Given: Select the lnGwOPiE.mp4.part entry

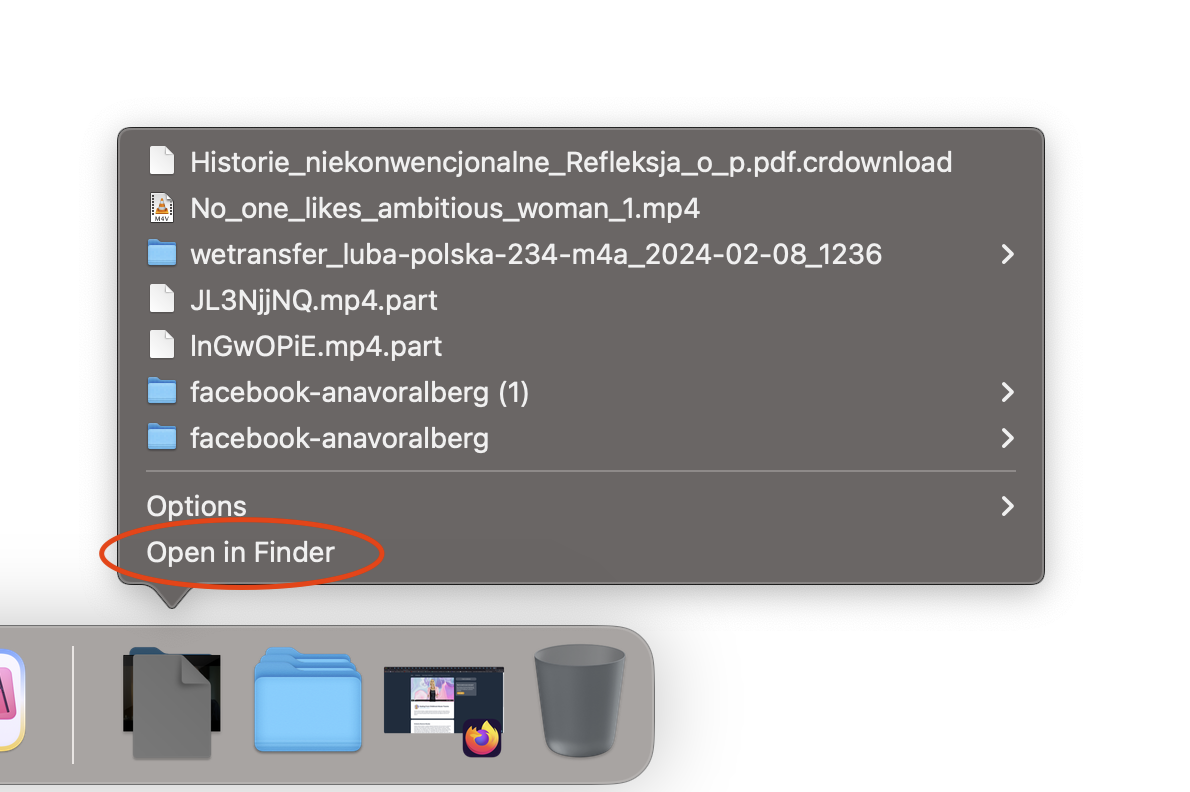Looking at the screenshot, I should pos(581,346).
